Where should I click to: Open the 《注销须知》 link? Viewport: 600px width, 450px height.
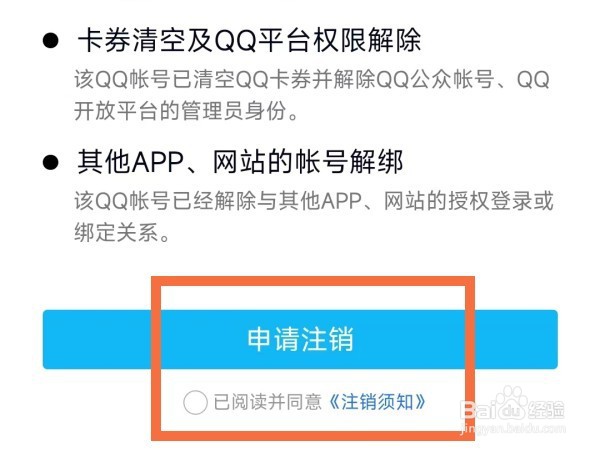[x=377, y=402]
